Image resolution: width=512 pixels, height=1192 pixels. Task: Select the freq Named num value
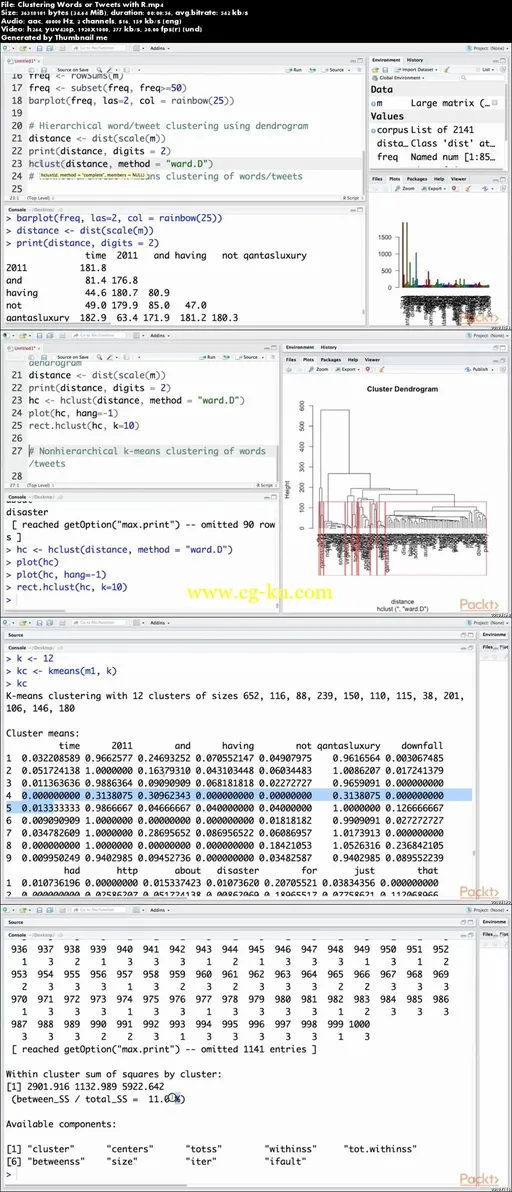coord(437,157)
